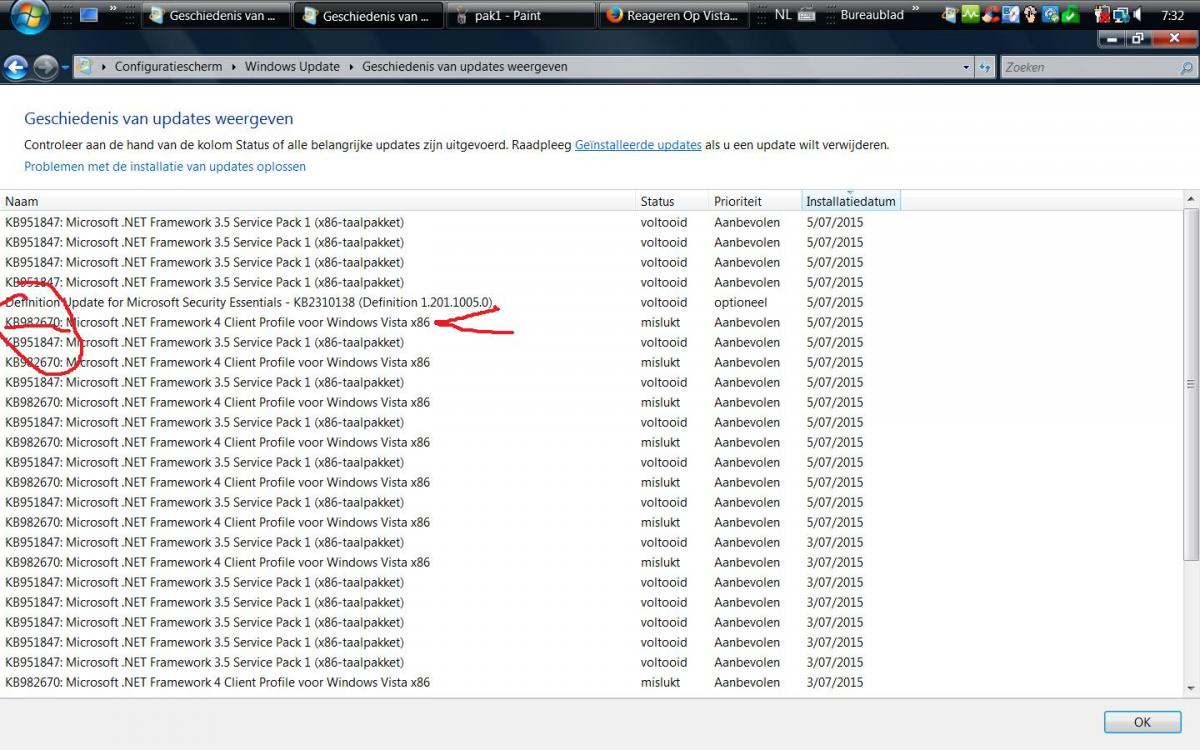Click the clock showing 7:32
1200x750 pixels.
[x=1173, y=16]
